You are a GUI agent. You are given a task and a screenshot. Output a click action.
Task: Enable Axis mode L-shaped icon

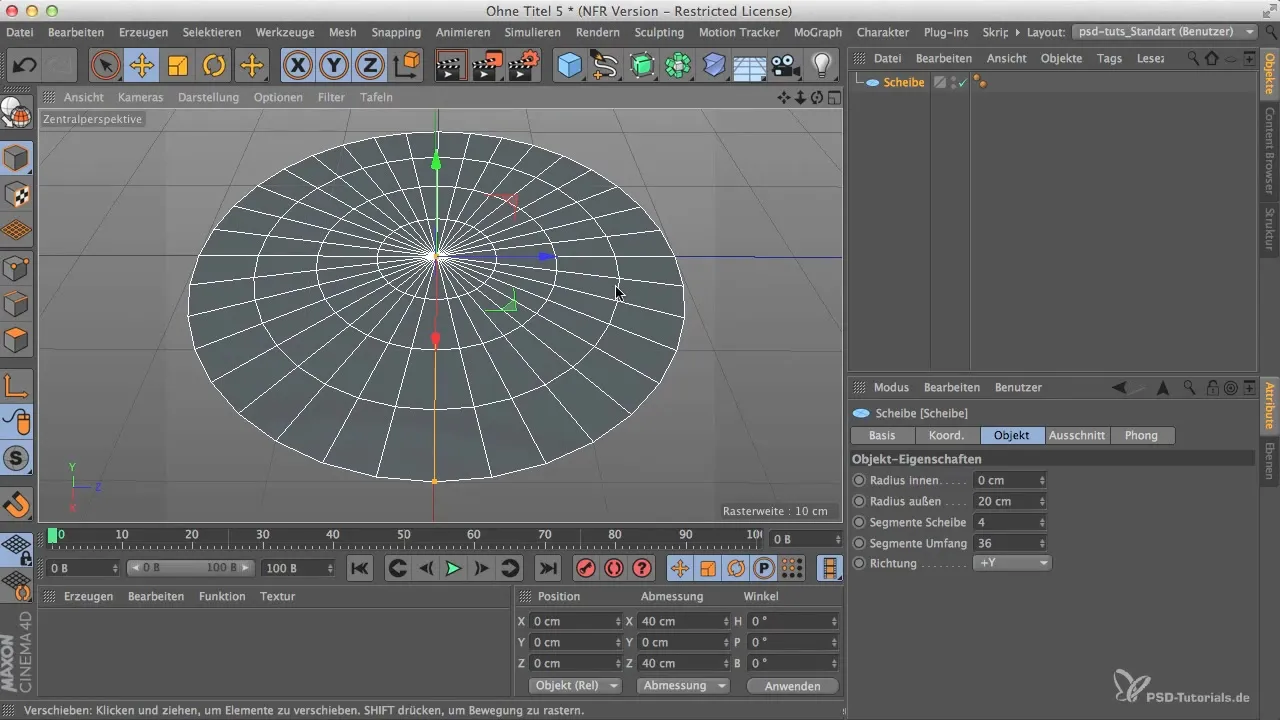[17, 386]
